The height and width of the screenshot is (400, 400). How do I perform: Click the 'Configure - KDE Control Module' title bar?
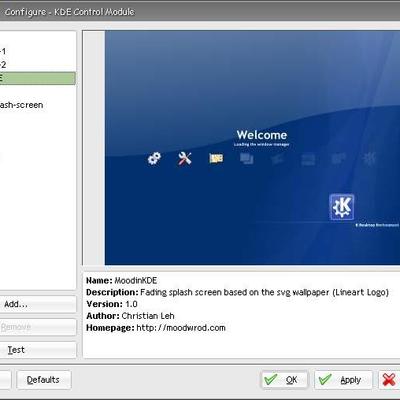[200, 12]
